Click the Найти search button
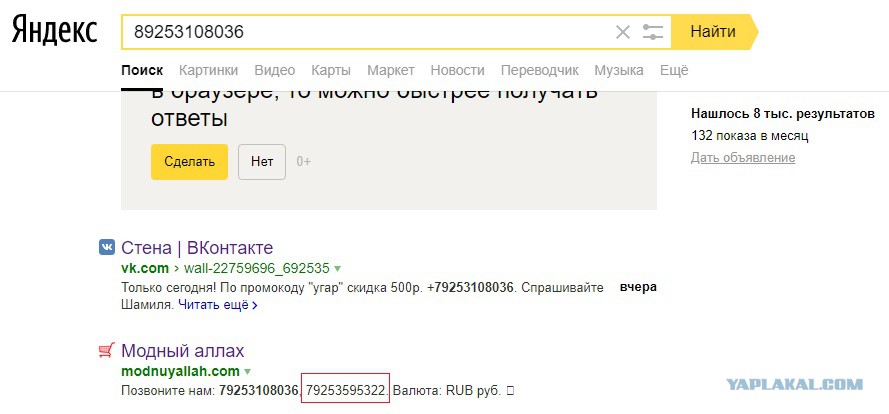 point(713,32)
